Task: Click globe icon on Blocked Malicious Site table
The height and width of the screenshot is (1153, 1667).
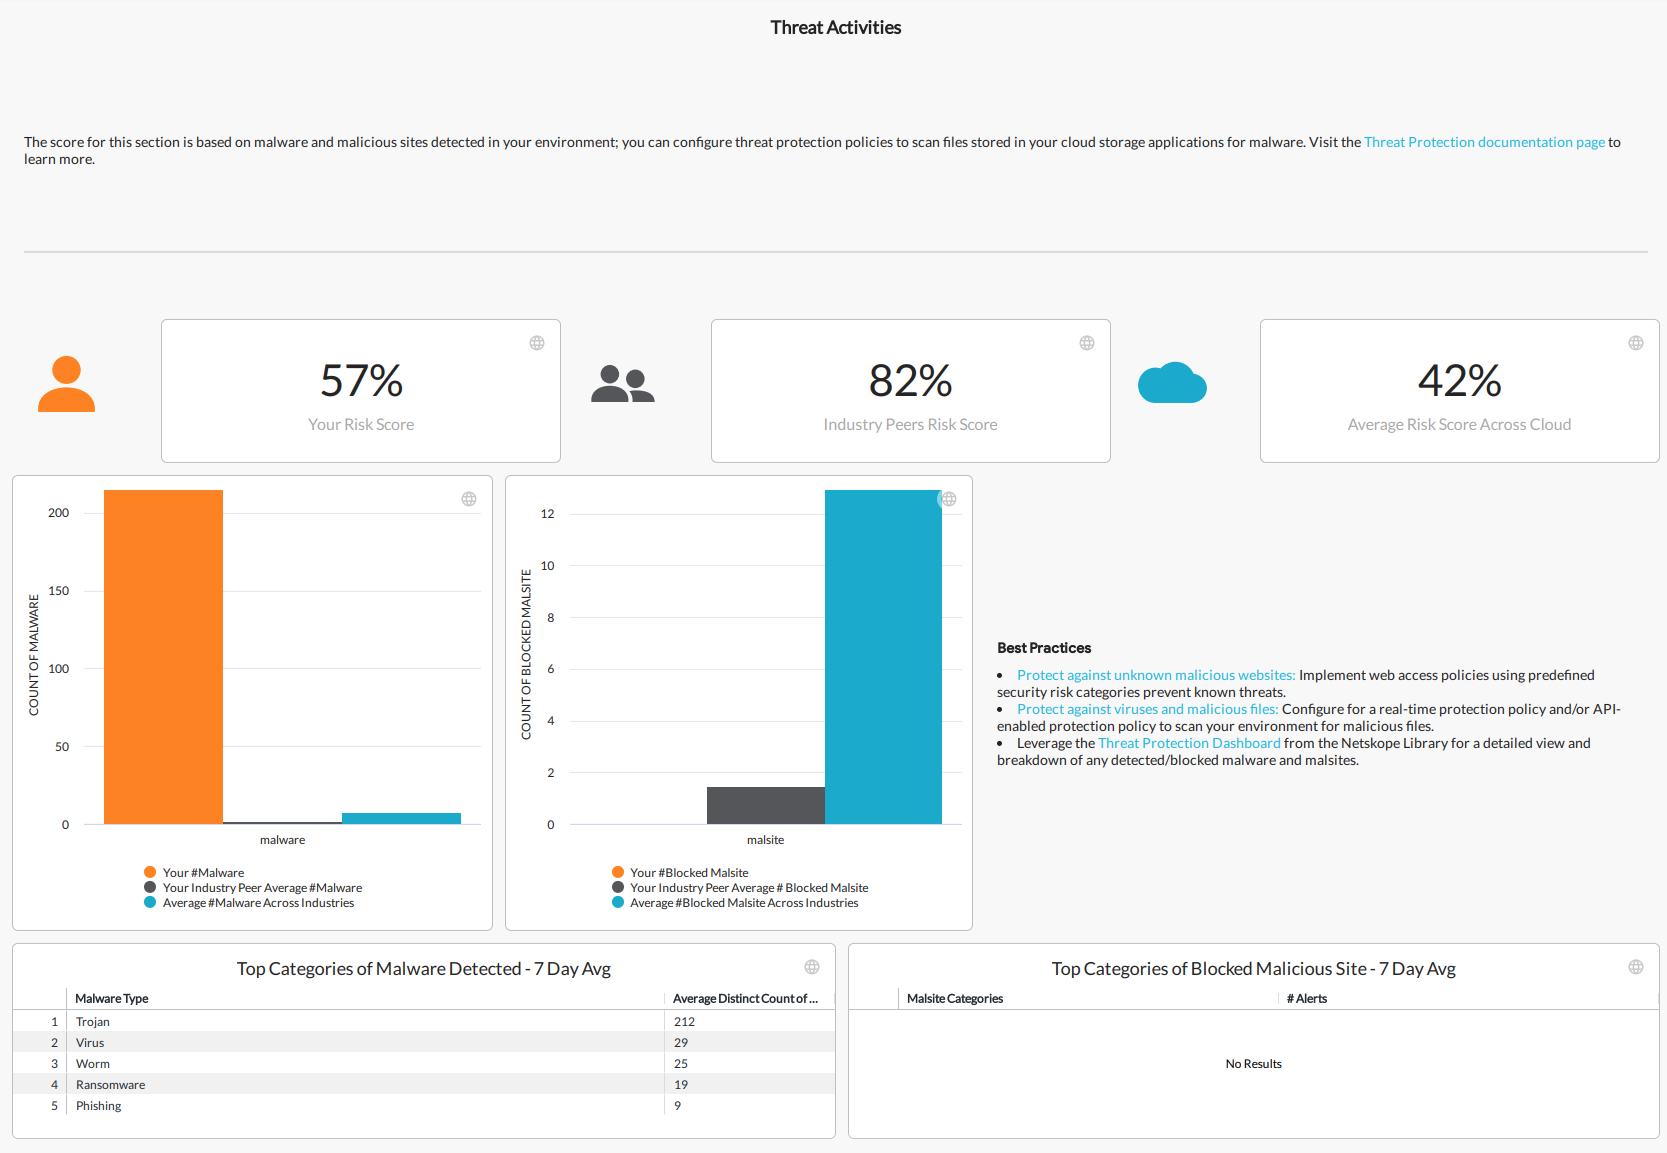Action: pyautogui.click(x=1636, y=967)
